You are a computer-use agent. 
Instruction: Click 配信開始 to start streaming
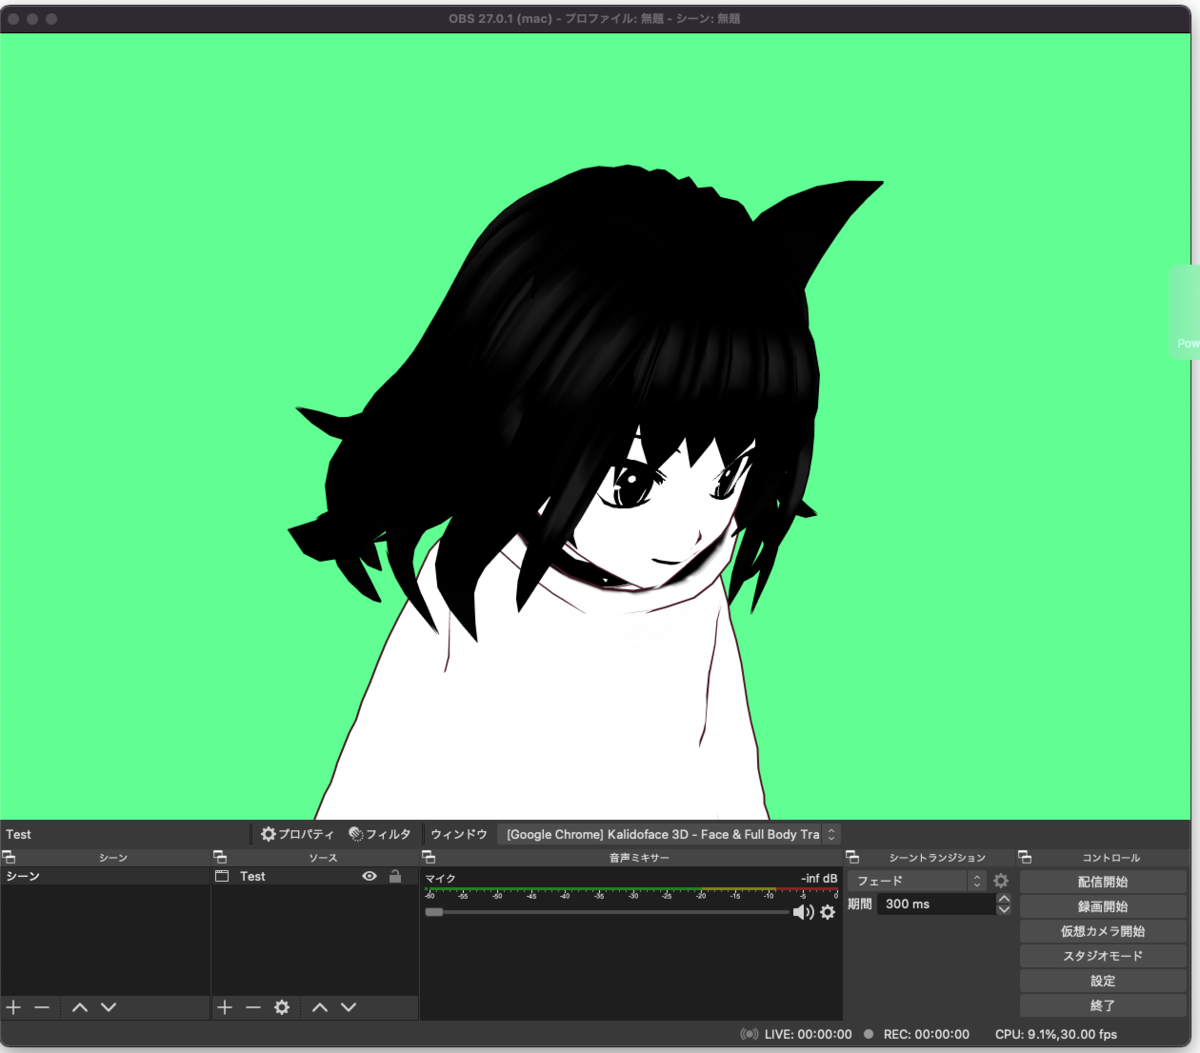[x=1103, y=882]
